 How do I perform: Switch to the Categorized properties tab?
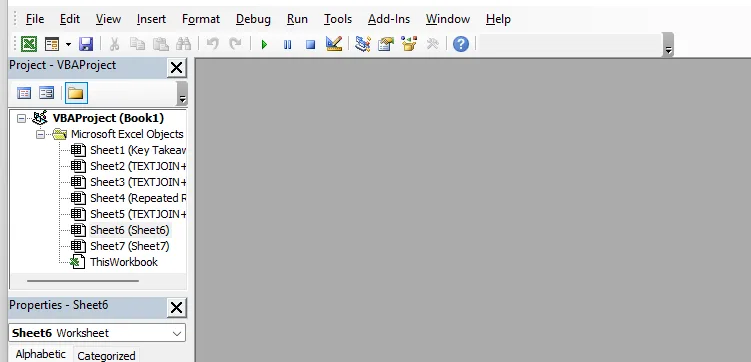coord(106,356)
